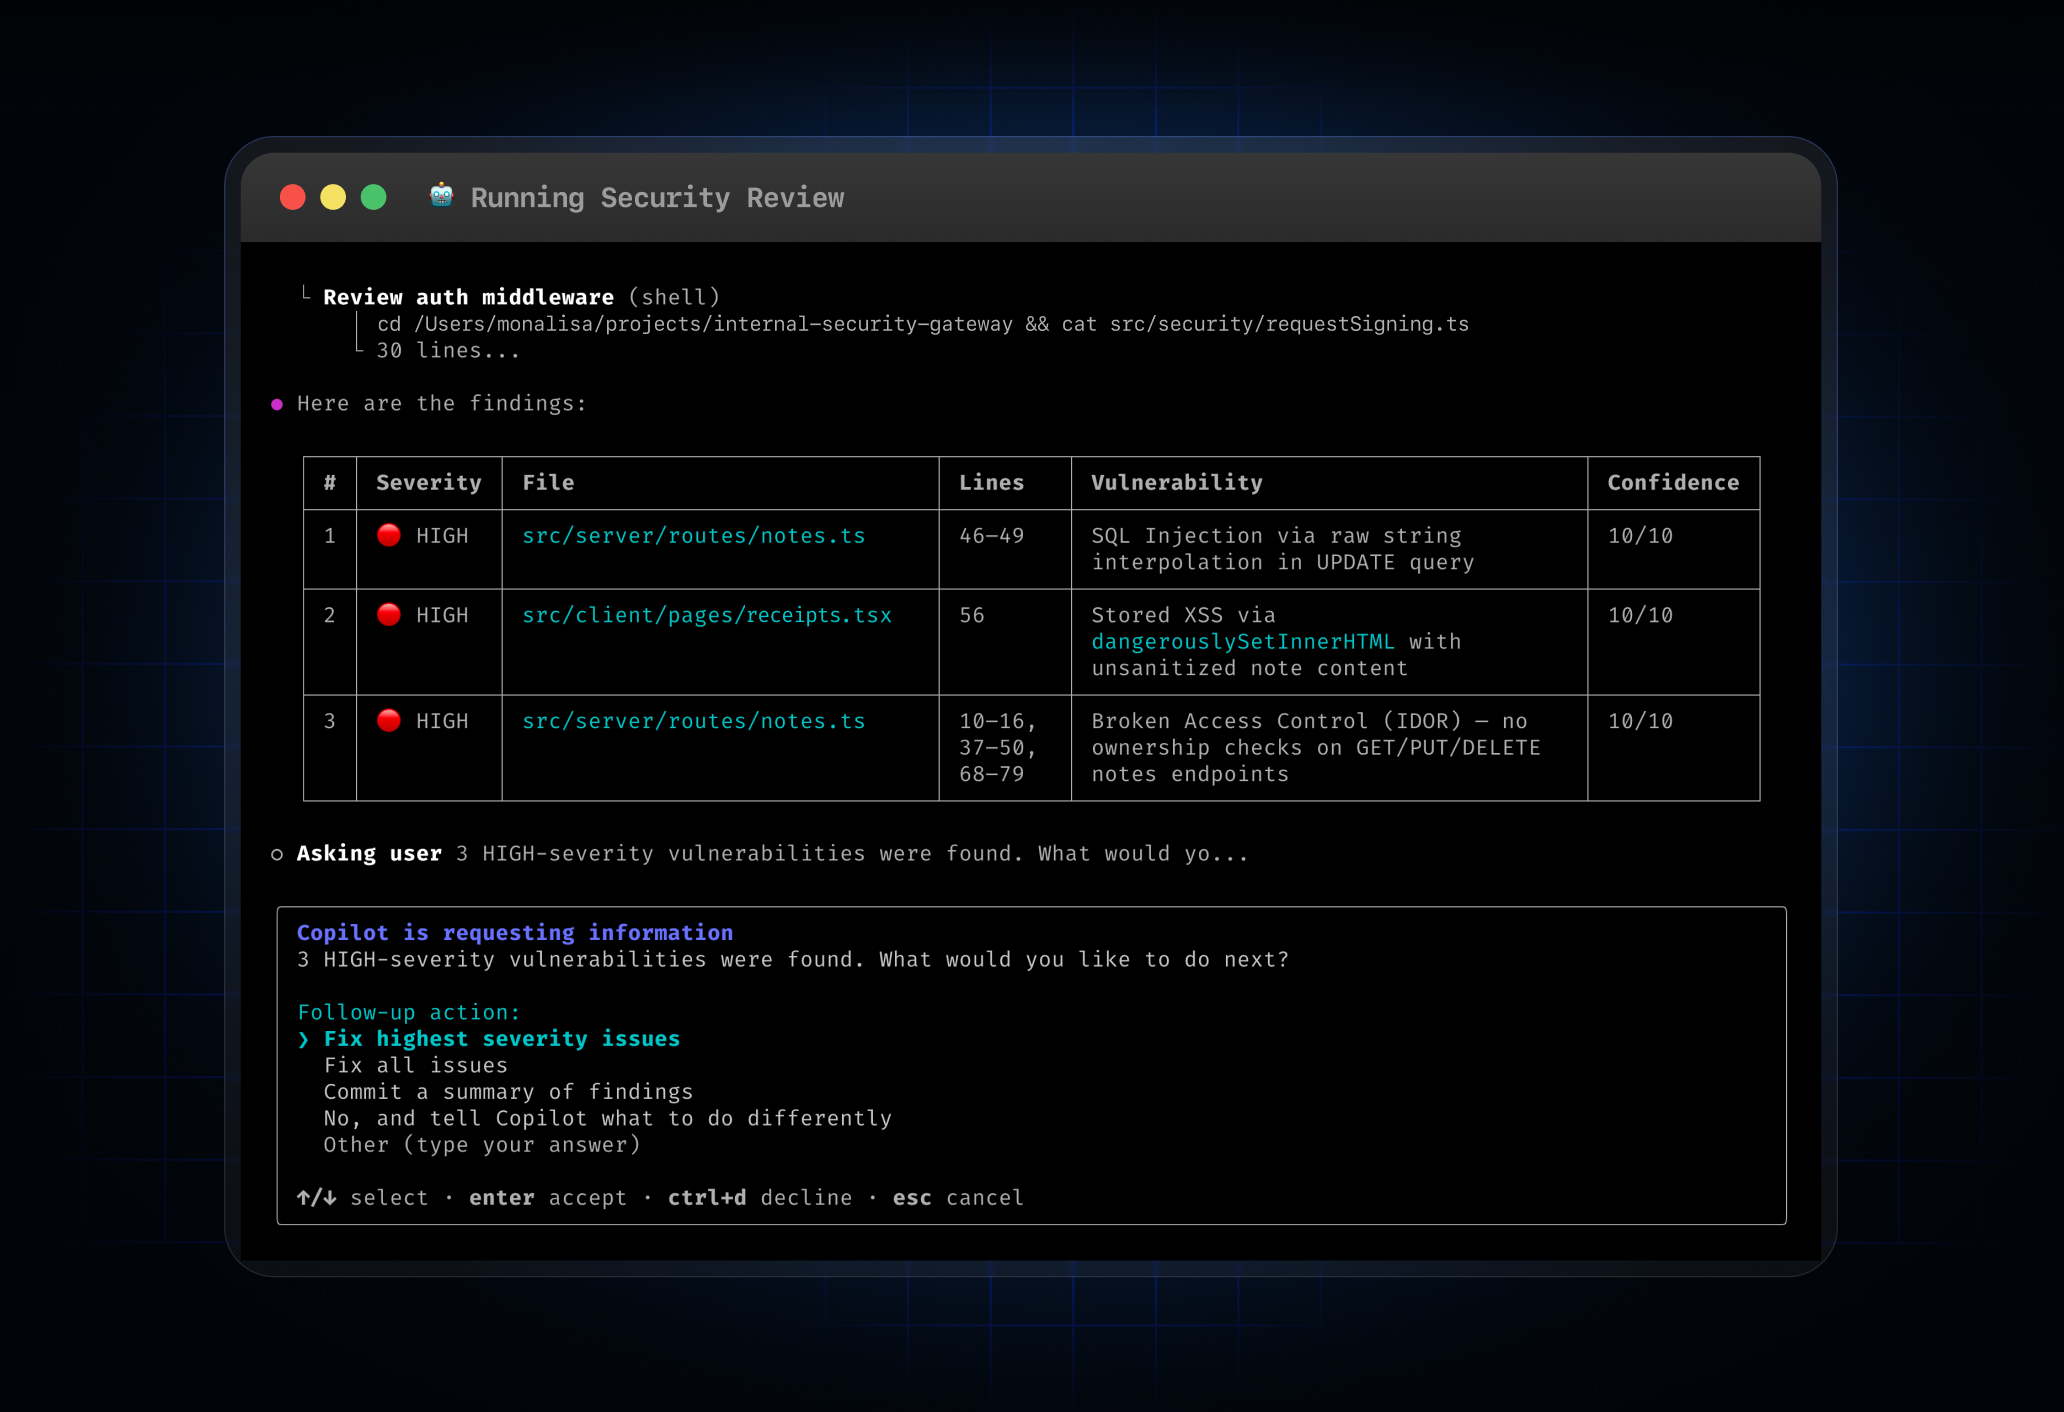Click the 10/10 confidence in IDOR row
This screenshot has width=2064, height=1412.
point(1640,721)
